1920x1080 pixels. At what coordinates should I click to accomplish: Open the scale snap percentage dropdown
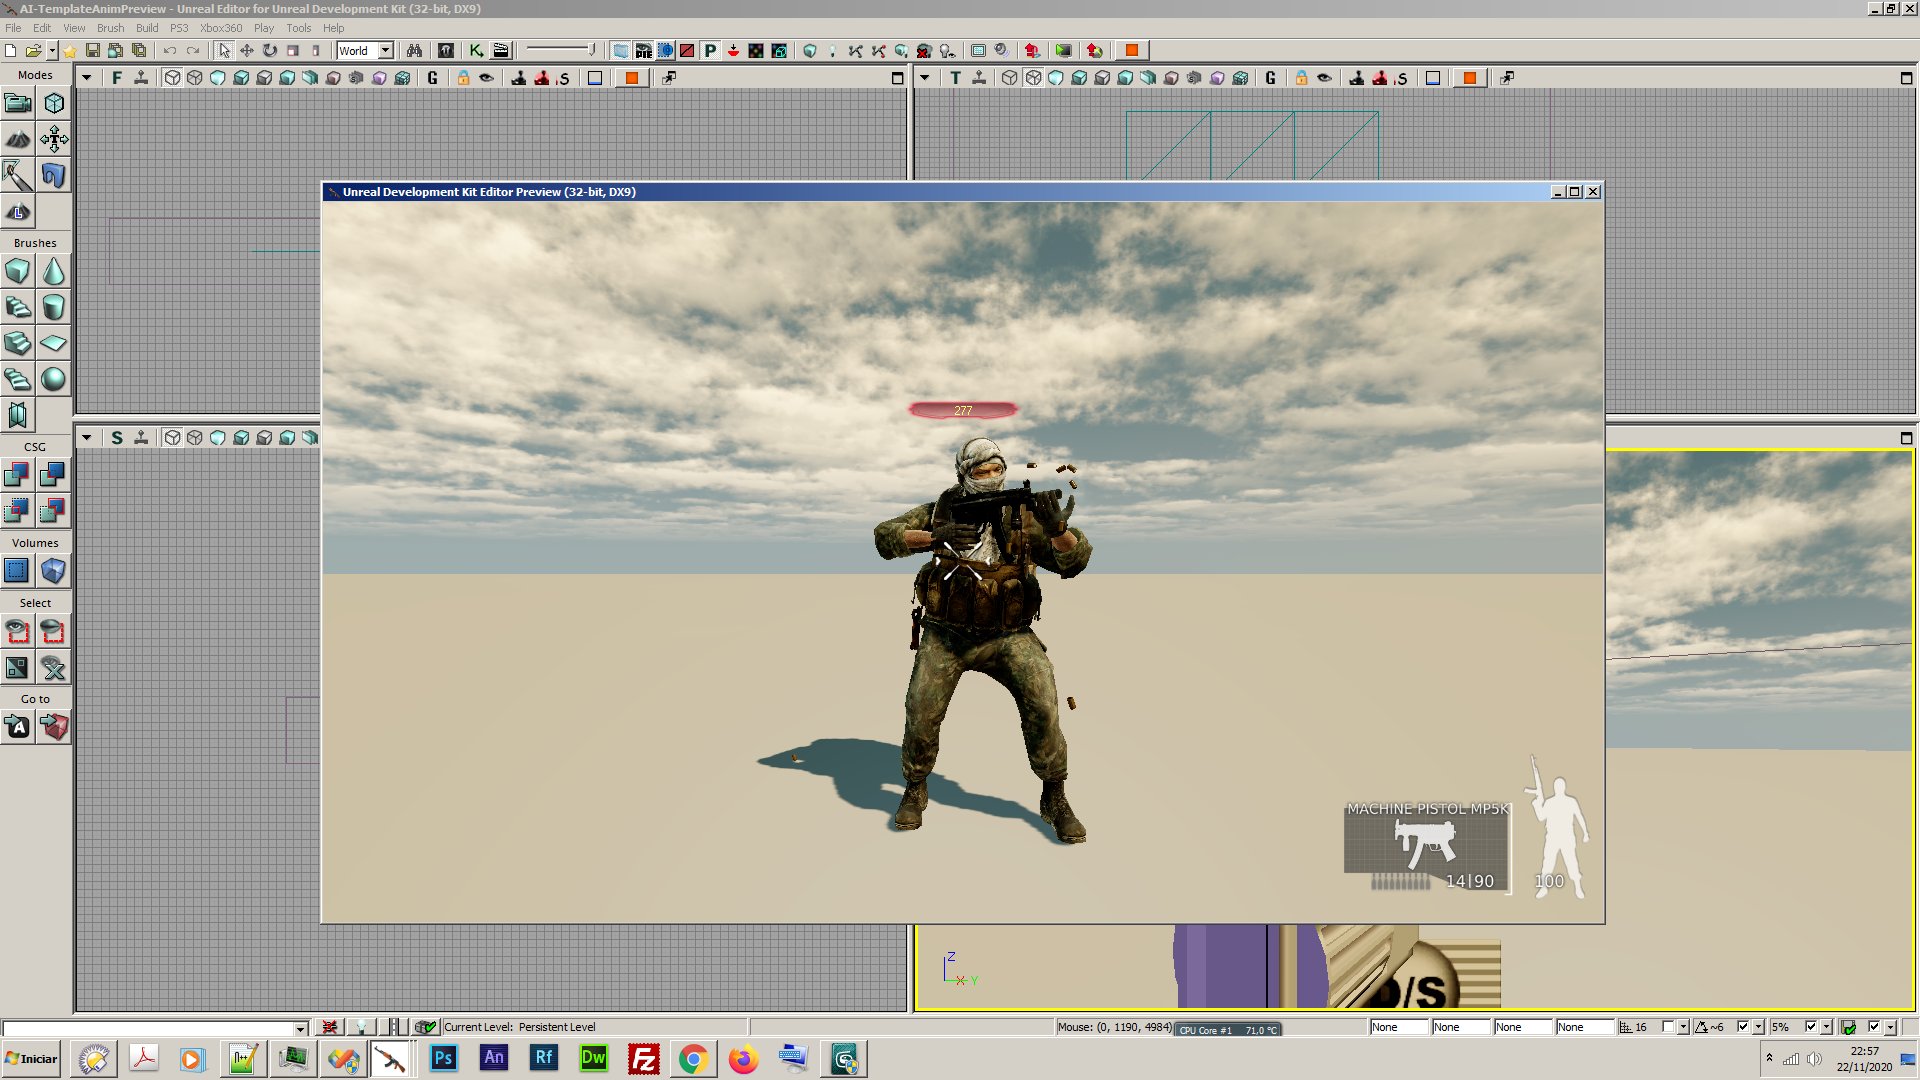pos(1827,1027)
